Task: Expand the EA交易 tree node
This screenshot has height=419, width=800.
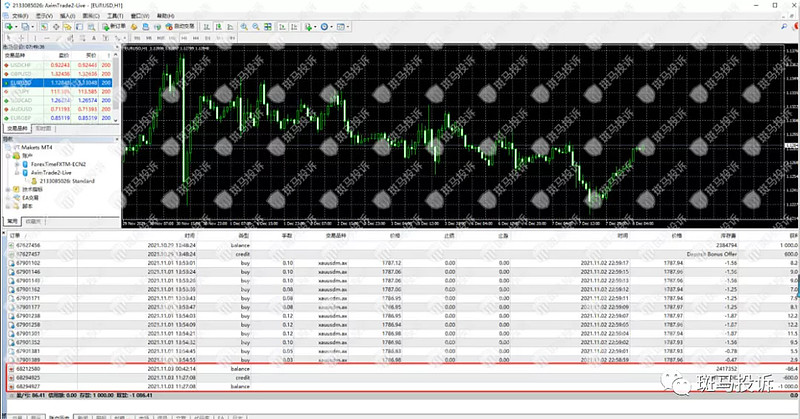Action: coord(8,198)
